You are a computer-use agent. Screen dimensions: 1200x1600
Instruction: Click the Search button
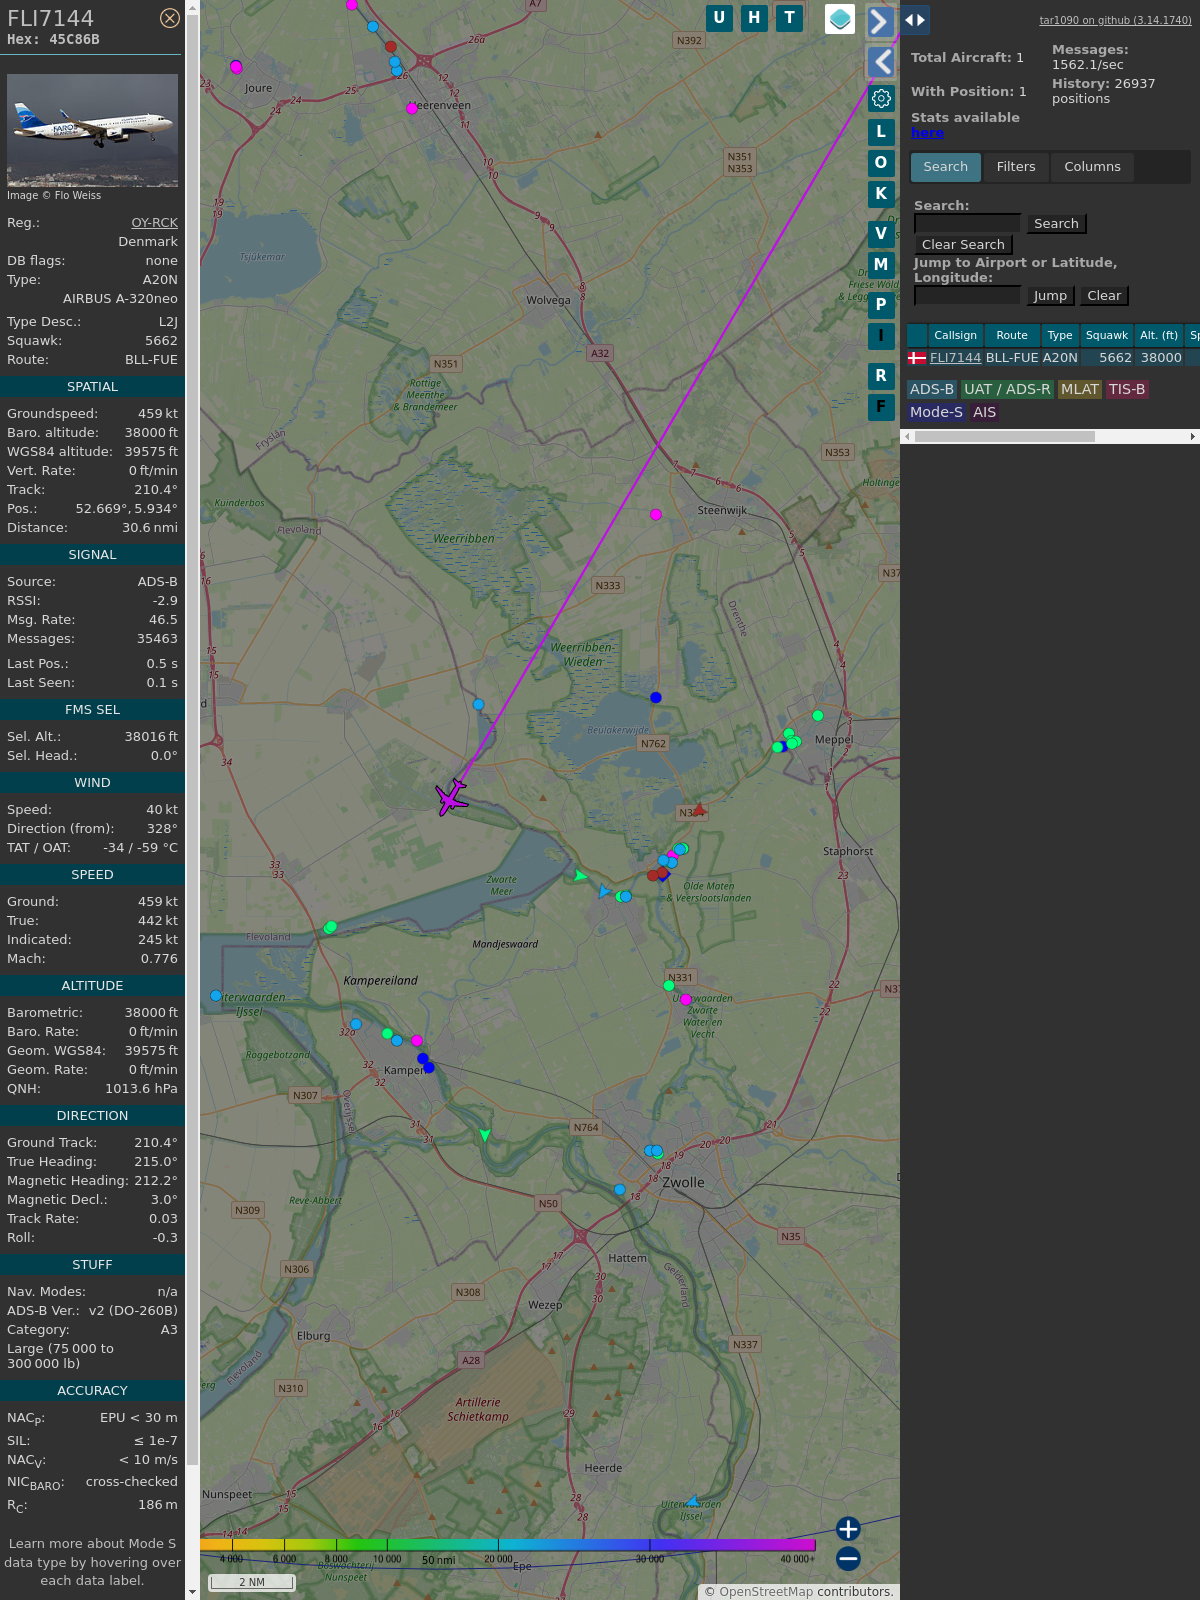(1056, 224)
